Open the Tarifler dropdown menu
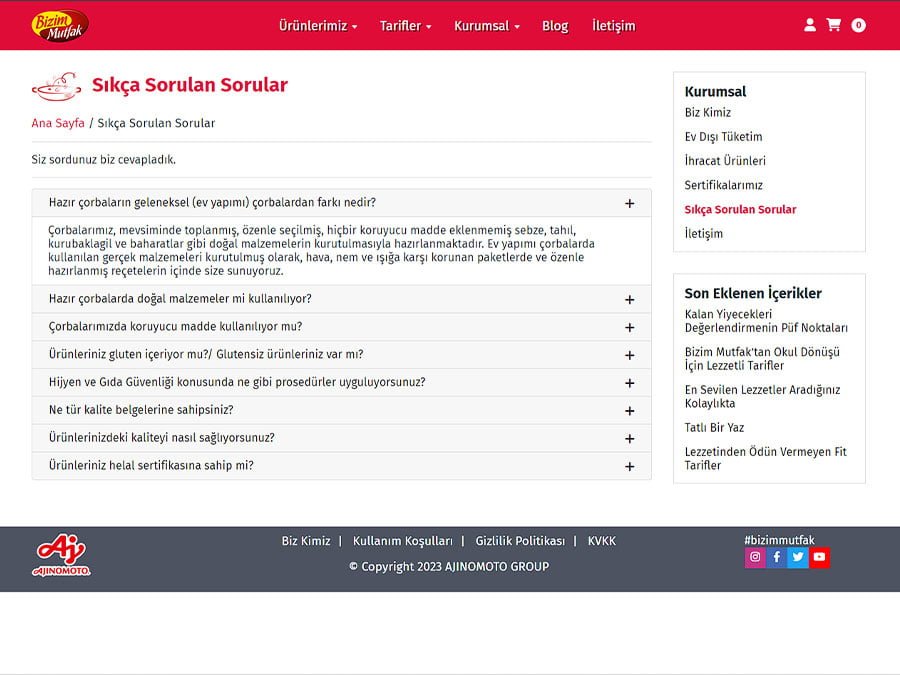 405,26
